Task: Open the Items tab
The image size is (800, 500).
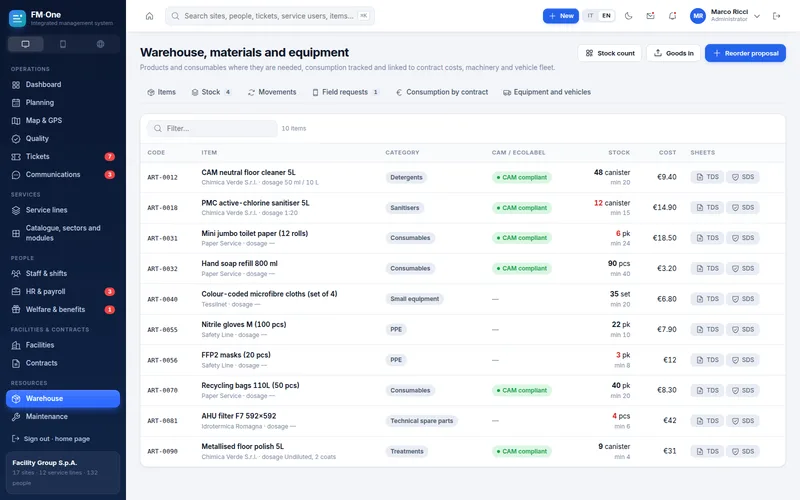Action: click(x=161, y=92)
